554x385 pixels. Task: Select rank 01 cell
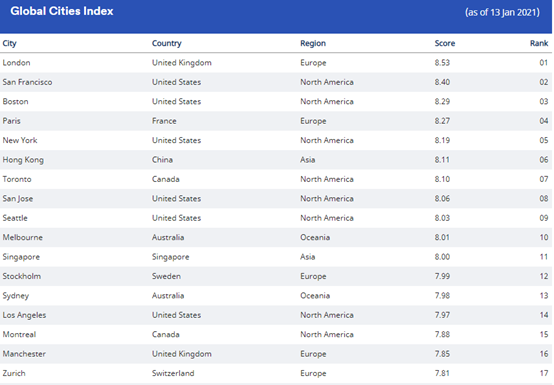[543, 63]
